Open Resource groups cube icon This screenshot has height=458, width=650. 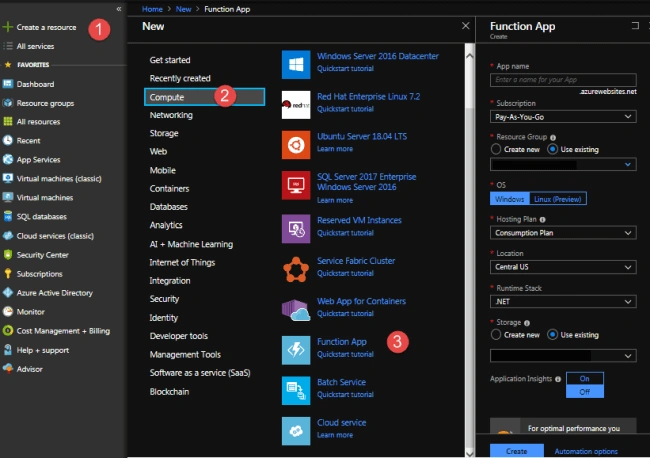(x=7, y=103)
